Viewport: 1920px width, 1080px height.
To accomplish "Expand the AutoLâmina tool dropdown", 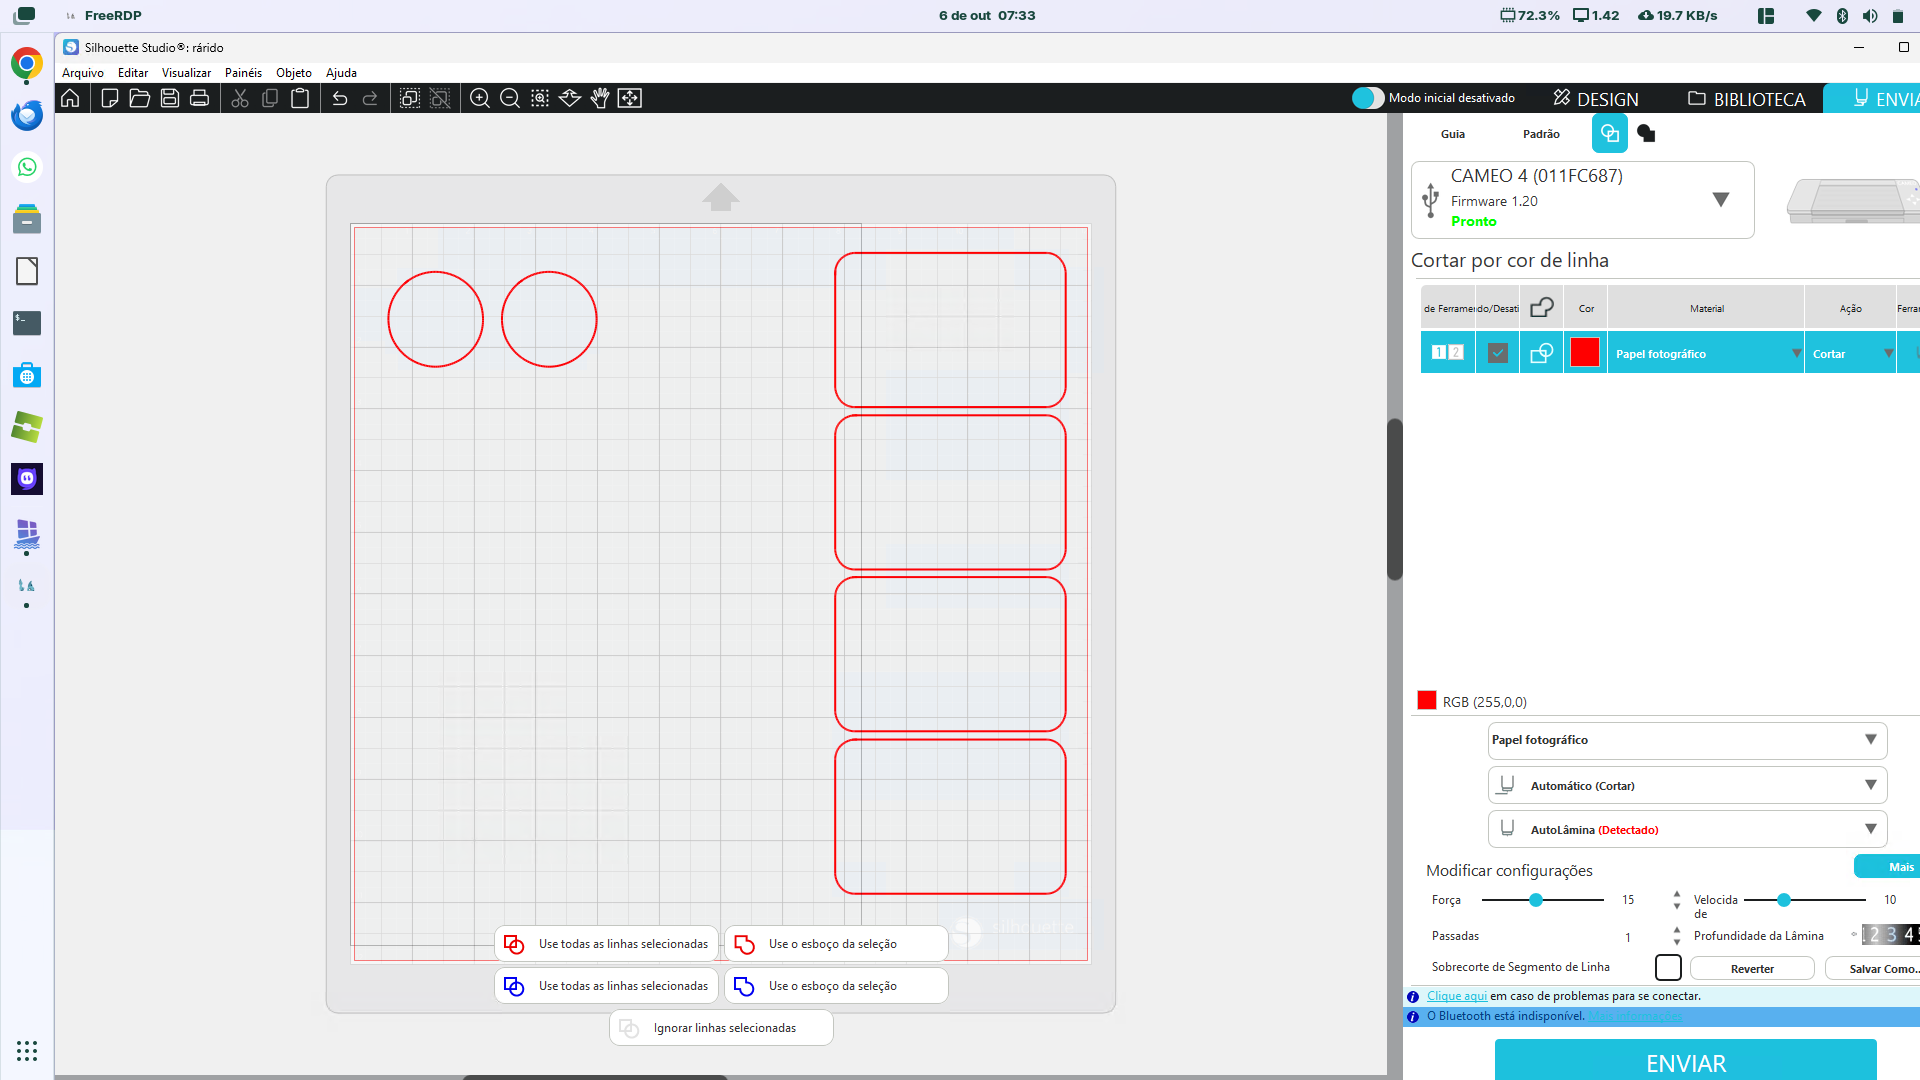I will click(1870, 829).
